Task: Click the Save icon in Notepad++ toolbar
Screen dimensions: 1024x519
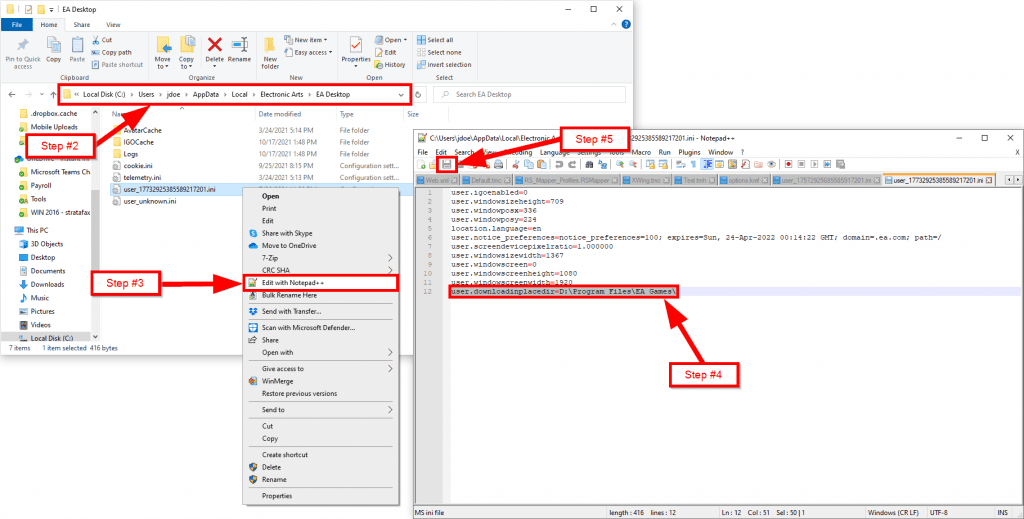Action: pos(447,165)
